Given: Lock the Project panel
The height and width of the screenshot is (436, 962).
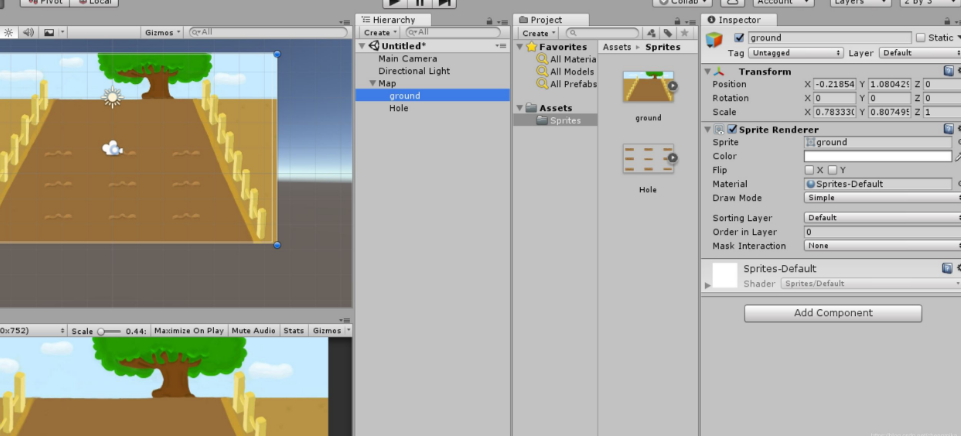Looking at the screenshot, I should [679, 20].
